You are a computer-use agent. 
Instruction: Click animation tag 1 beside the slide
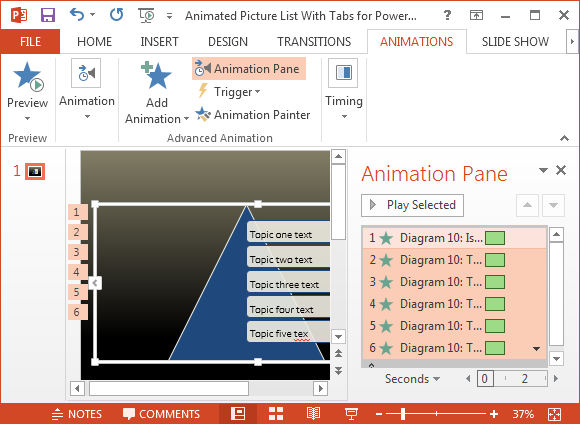(78, 212)
